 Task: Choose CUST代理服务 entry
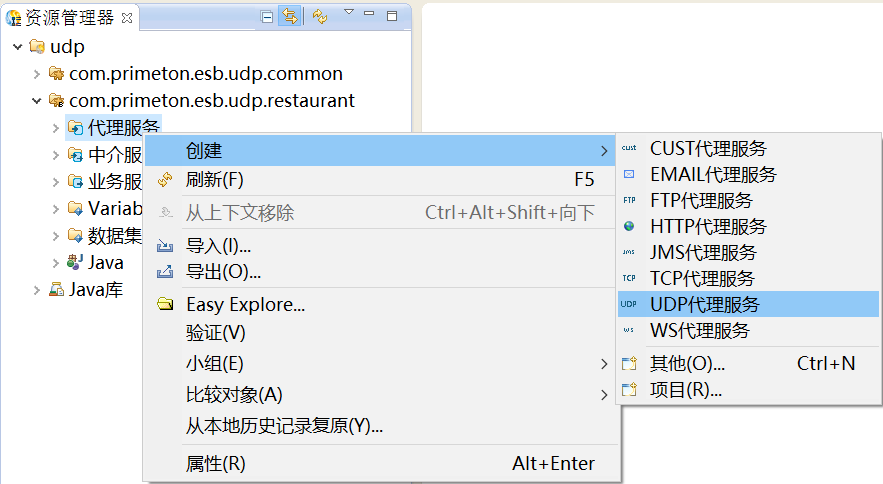coord(708,148)
